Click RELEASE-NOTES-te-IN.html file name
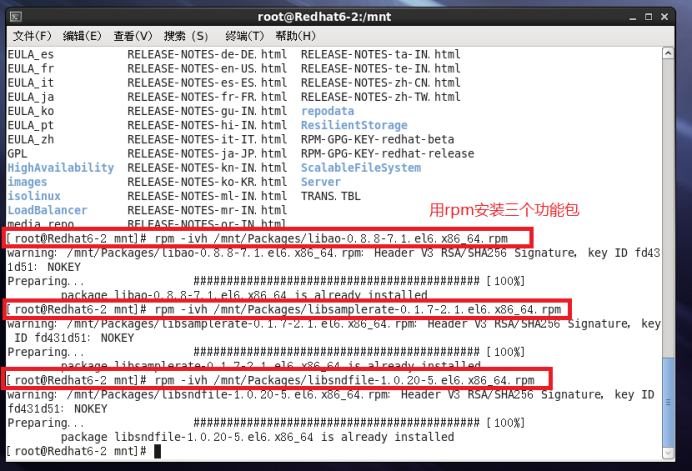This screenshot has width=692, height=471. point(381,68)
